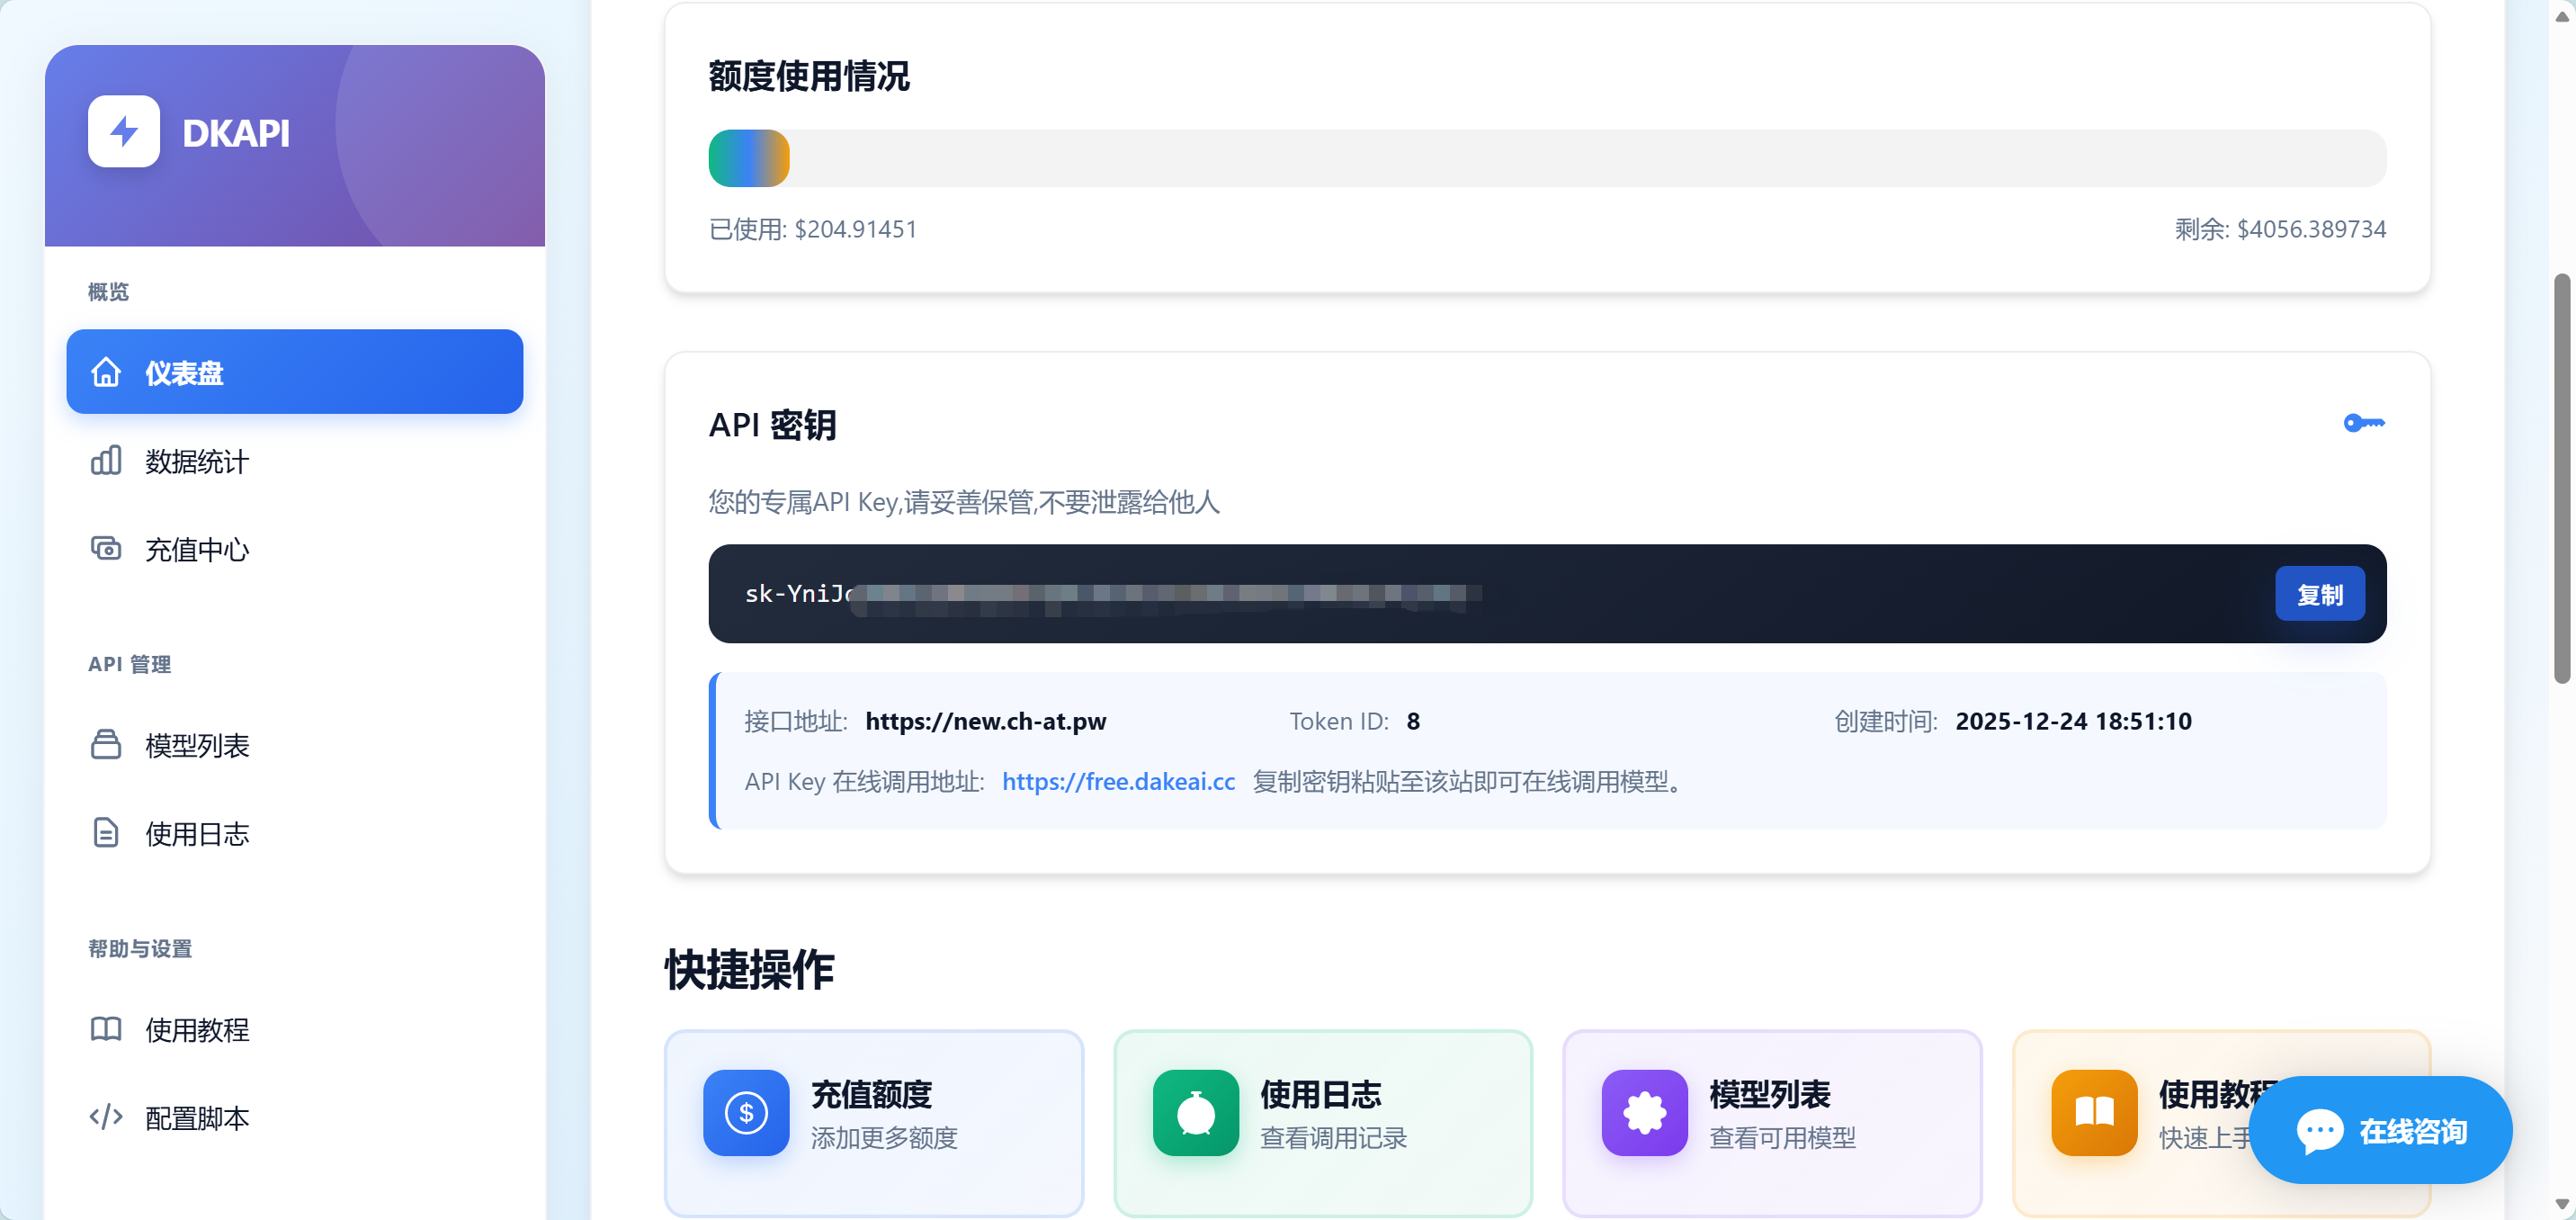Click the bar chart 数据统计 icon
The height and width of the screenshot is (1220, 2576).
[x=106, y=461]
